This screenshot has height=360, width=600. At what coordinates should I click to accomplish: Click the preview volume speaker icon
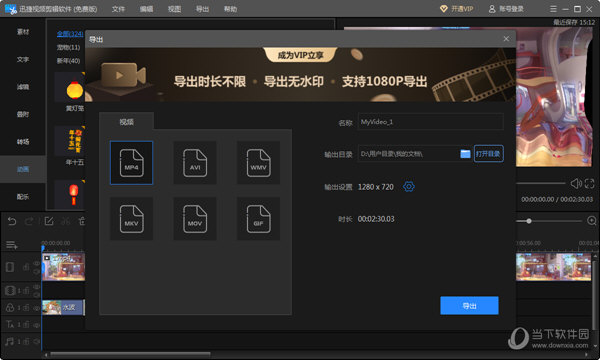[x=576, y=184]
